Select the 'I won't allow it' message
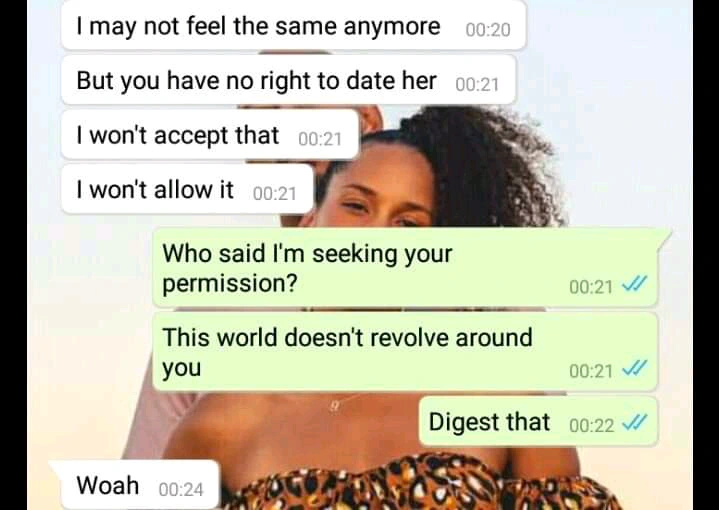Image resolution: width=719 pixels, height=510 pixels. tap(187, 189)
